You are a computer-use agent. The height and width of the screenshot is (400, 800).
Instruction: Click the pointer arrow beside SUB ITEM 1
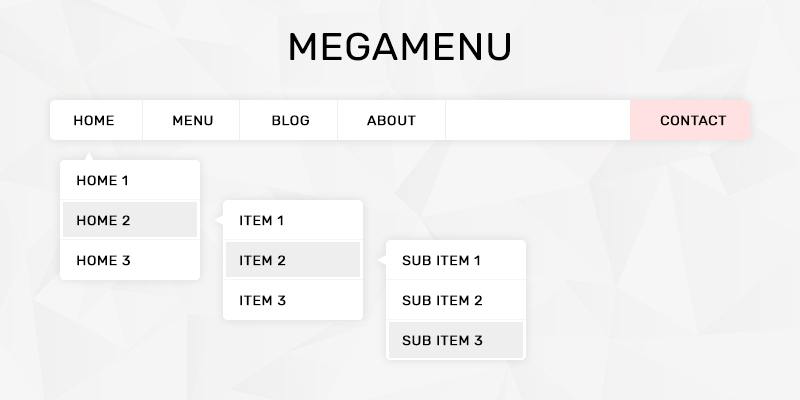383,261
